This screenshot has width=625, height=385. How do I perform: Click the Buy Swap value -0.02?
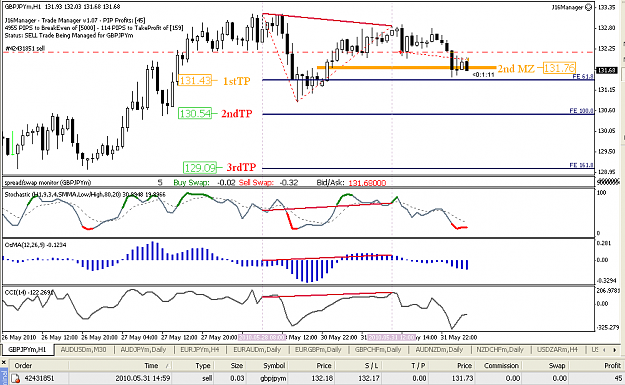(226, 183)
